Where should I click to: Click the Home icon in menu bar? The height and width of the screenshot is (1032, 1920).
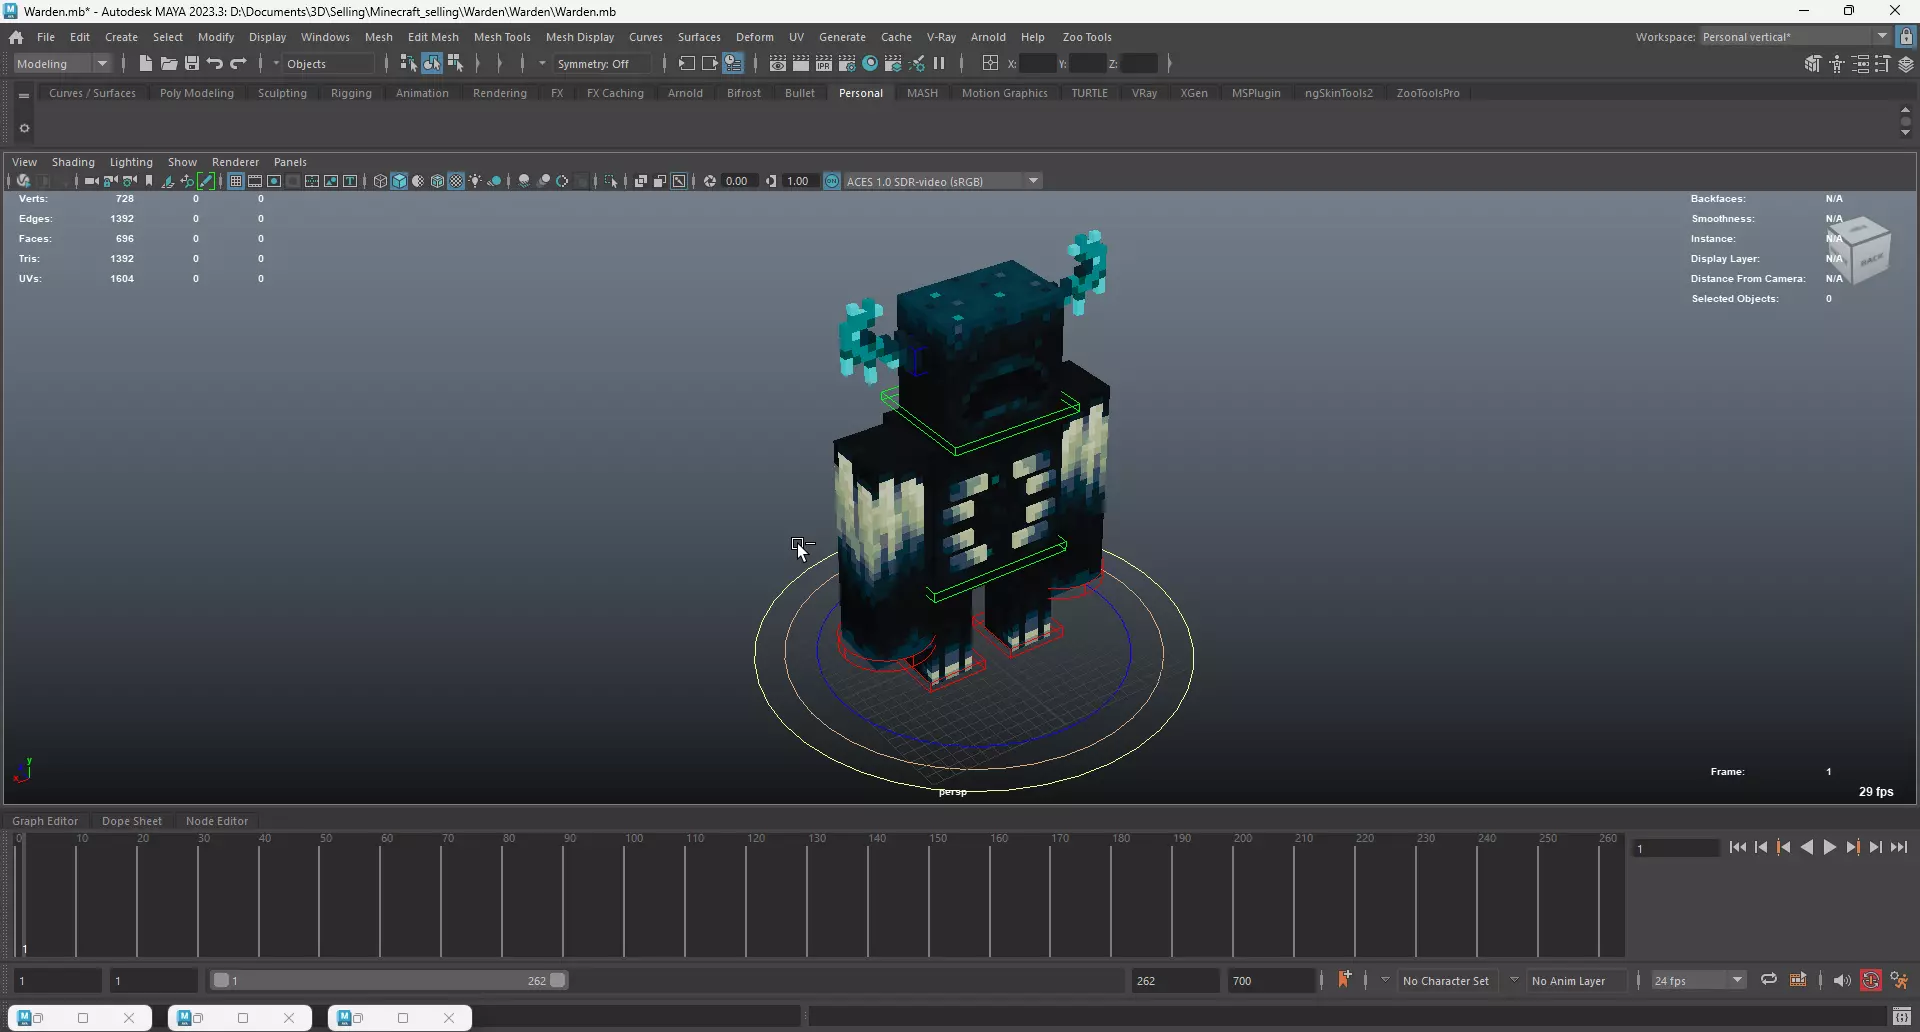pos(16,37)
